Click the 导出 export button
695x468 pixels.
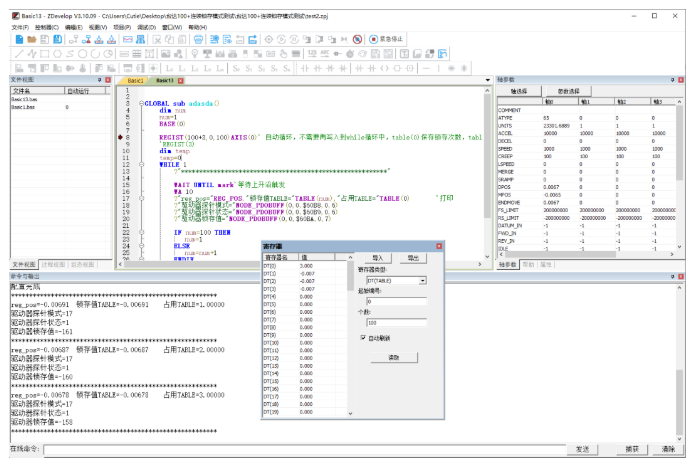tap(413, 258)
